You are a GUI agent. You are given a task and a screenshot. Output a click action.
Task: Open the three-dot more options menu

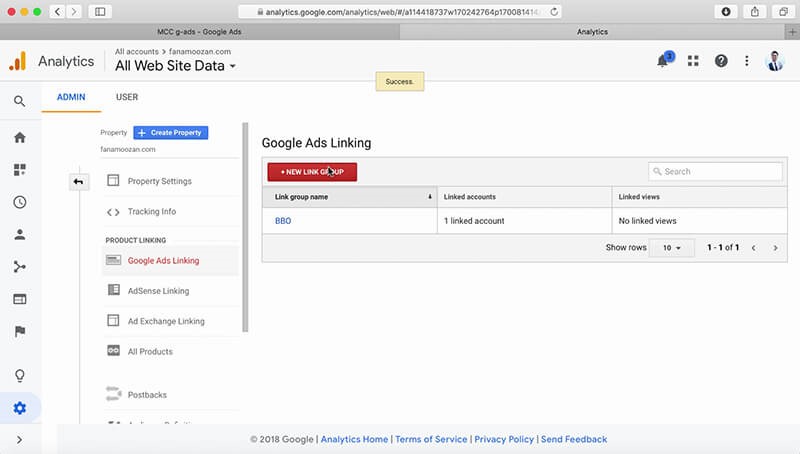747,61
